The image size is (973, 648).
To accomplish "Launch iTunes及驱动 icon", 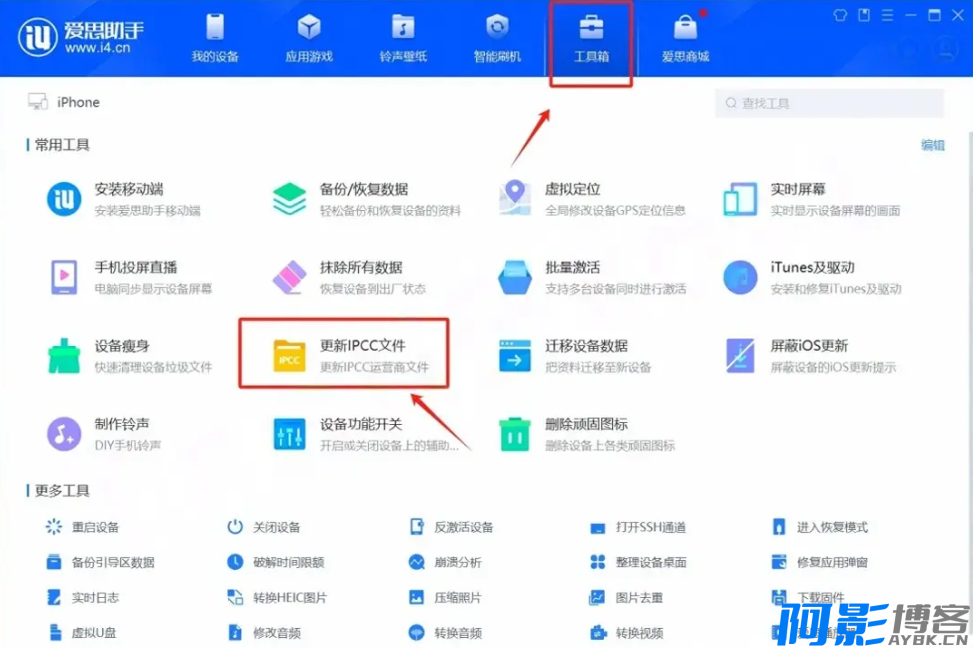I will (x=740, y=277).
